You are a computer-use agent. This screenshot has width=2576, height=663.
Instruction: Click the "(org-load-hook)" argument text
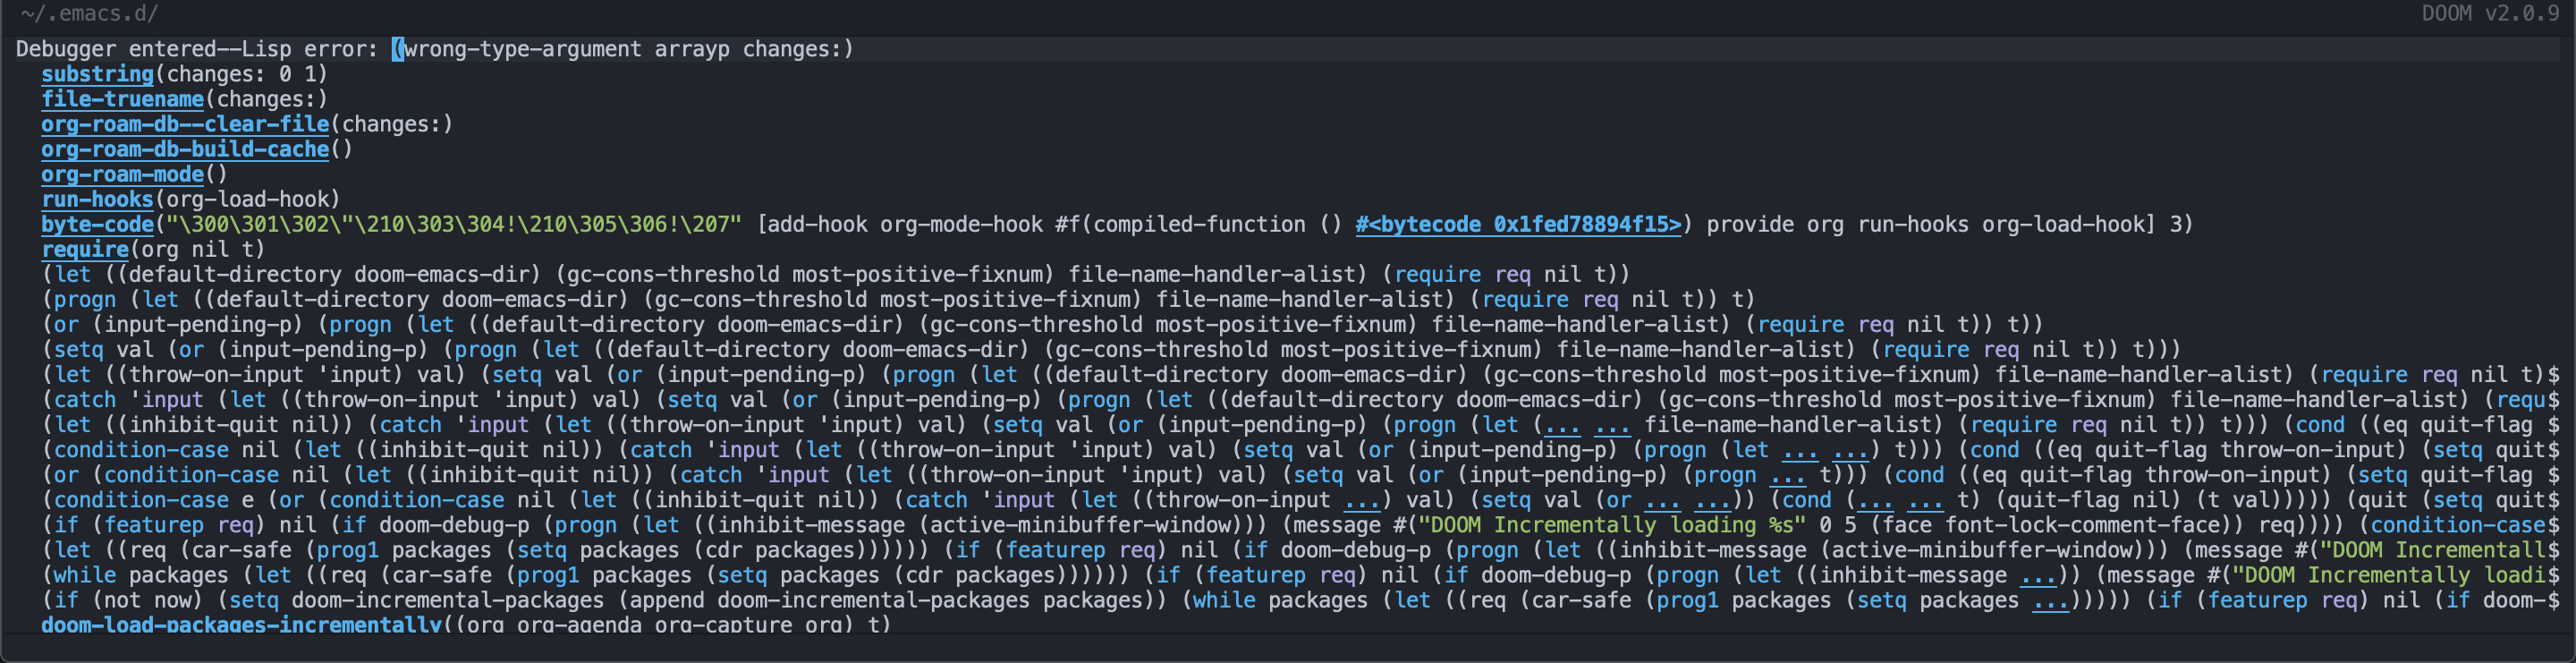[x=247, y=199]
